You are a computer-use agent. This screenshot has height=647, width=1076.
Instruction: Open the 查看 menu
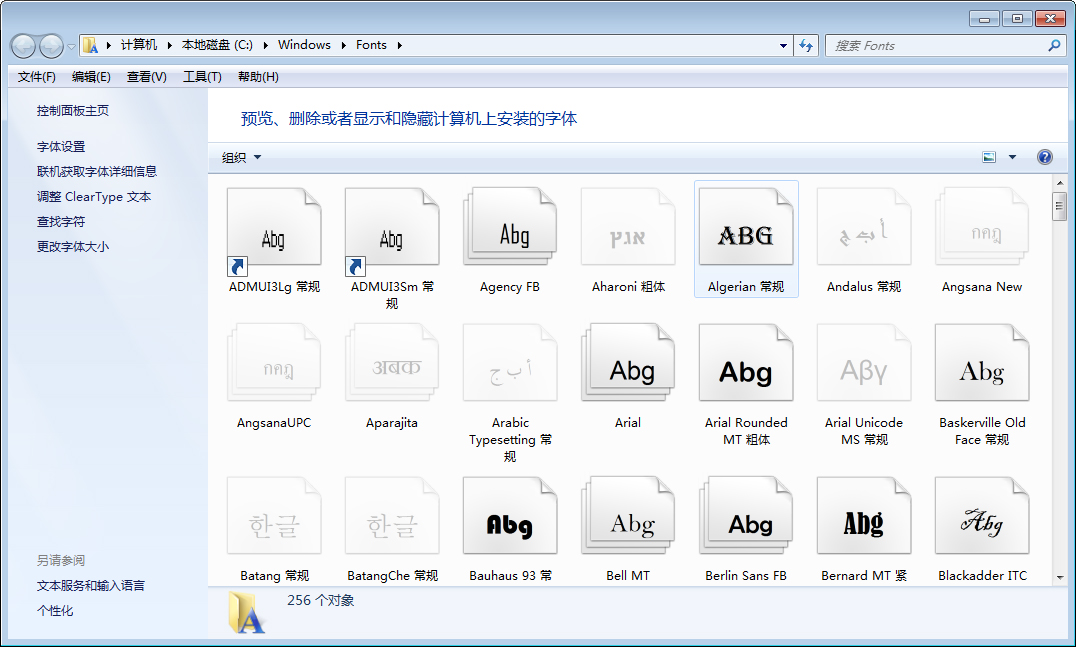146,76
